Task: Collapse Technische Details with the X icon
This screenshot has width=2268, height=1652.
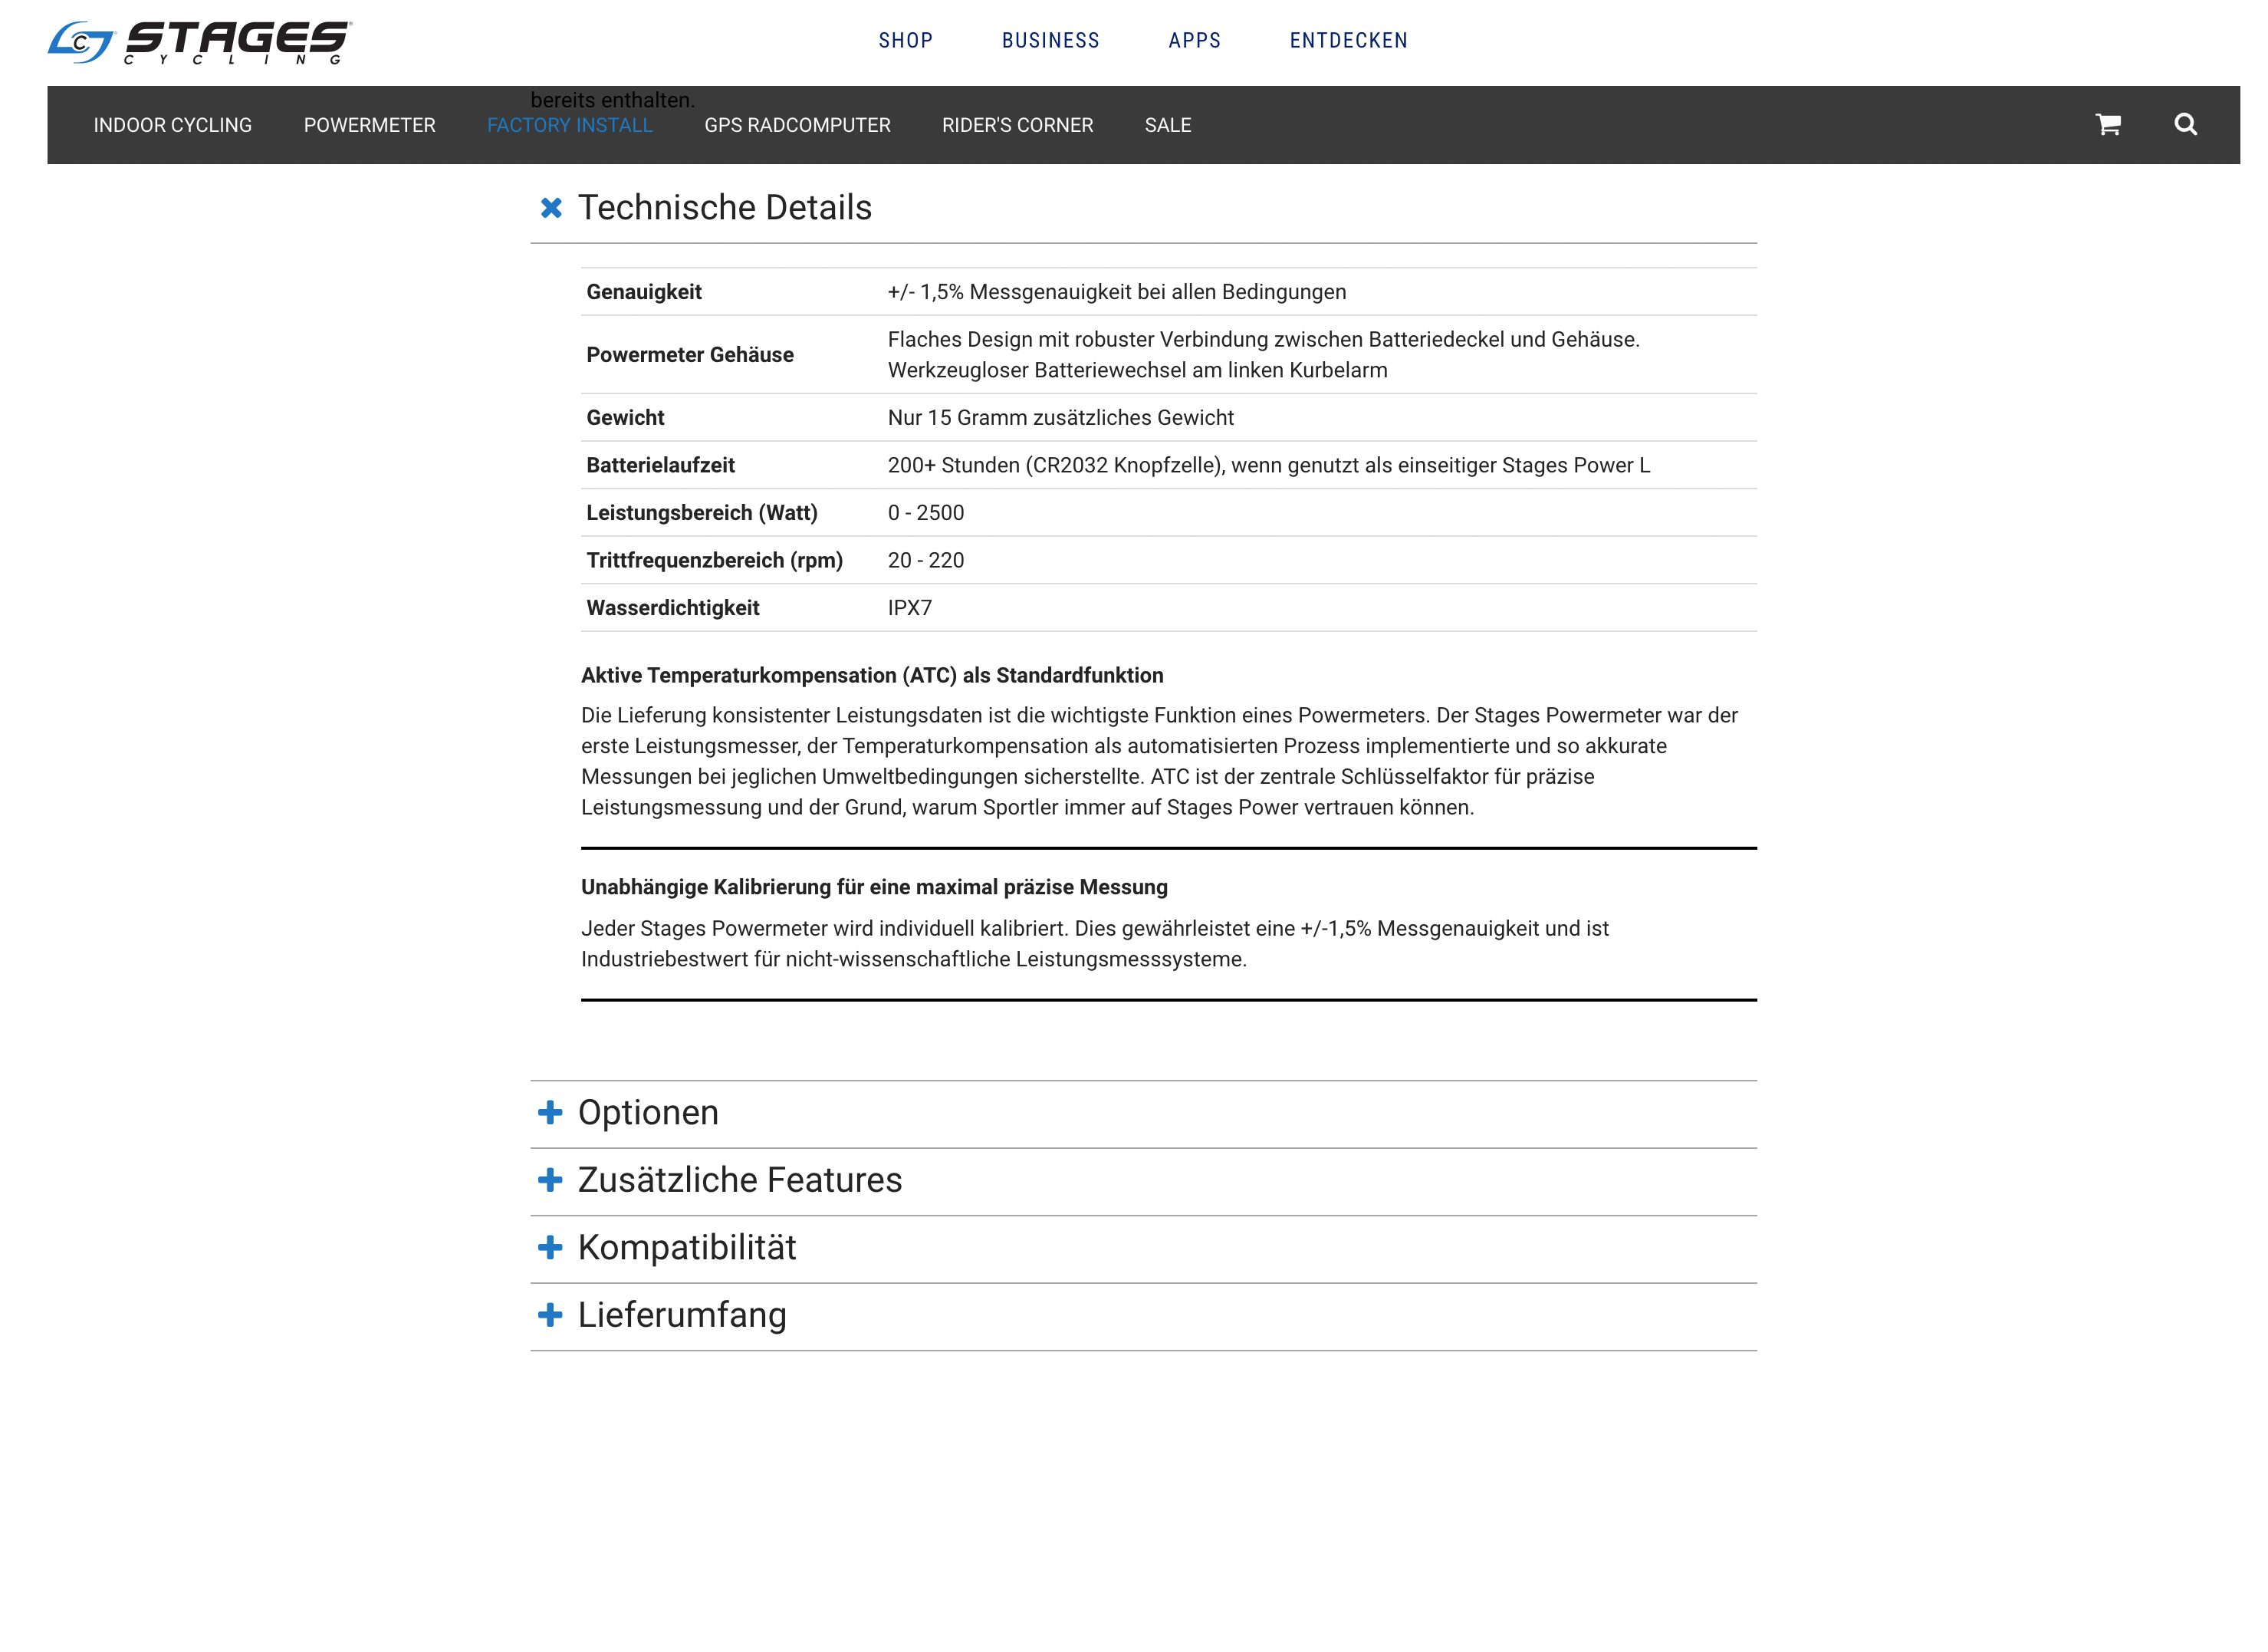Action: point(551,207)
